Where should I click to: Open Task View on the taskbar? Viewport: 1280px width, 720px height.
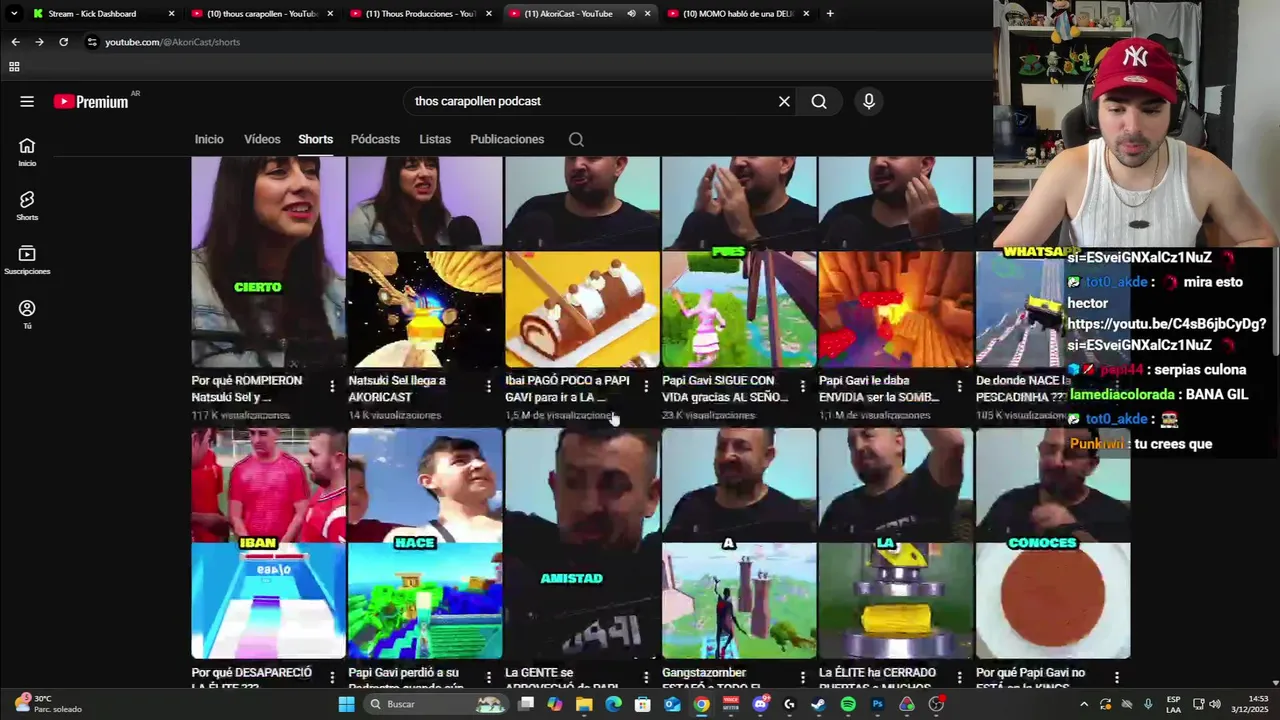point(526,704)
